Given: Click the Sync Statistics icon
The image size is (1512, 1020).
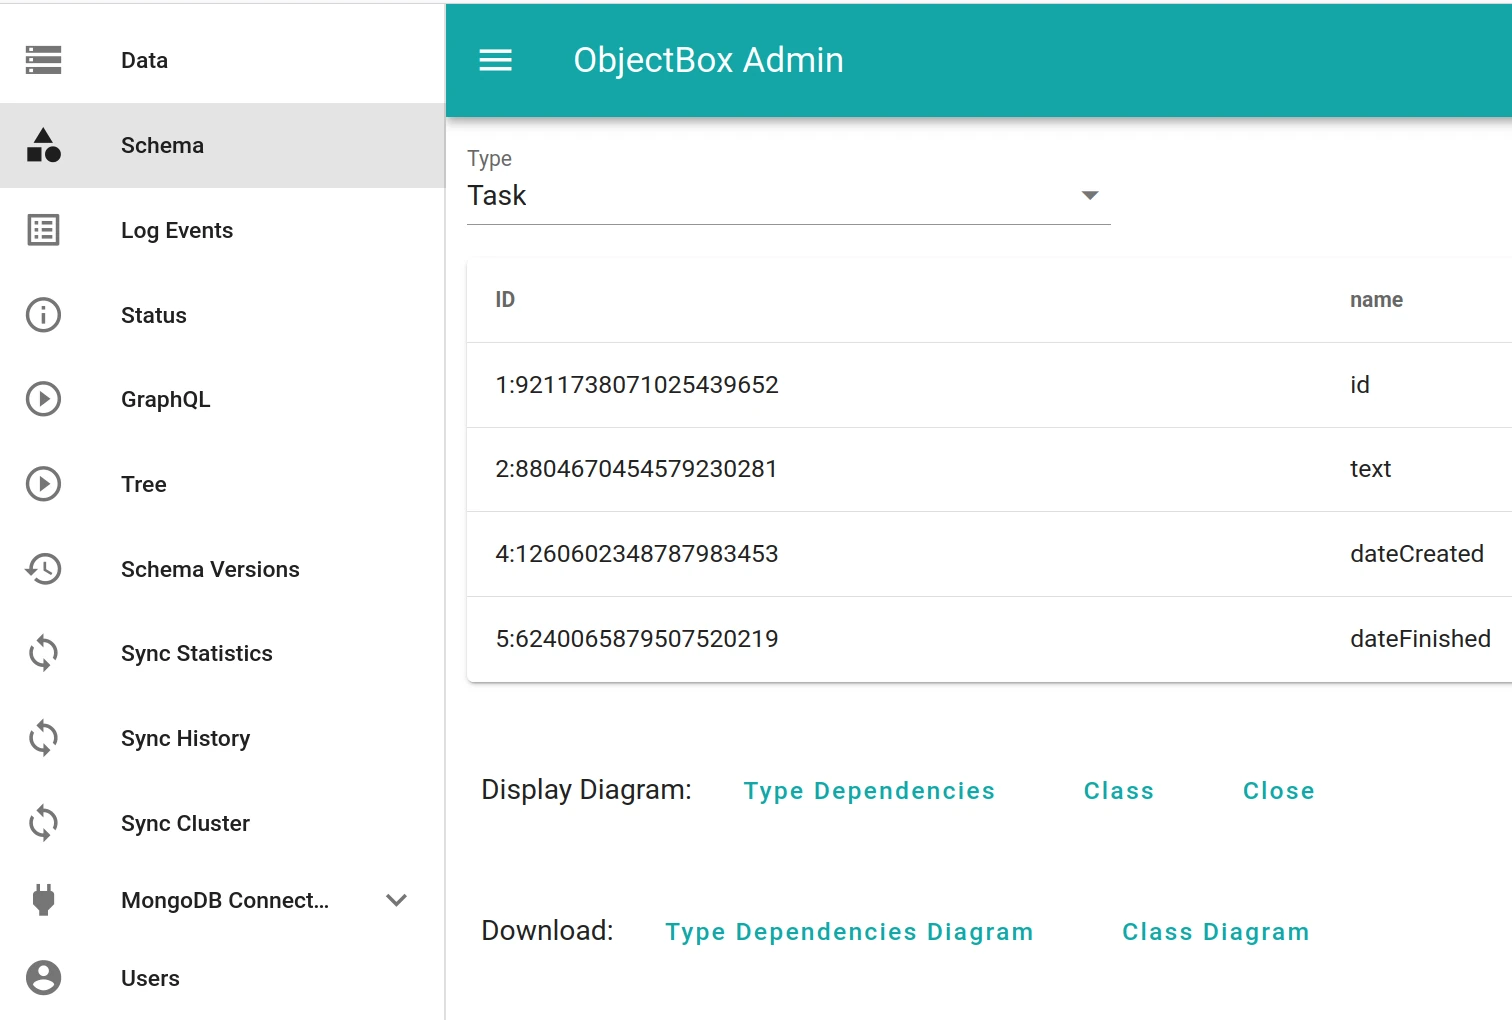Looking at the screenshot, I should pyautogui.click(x=42, y=653).
